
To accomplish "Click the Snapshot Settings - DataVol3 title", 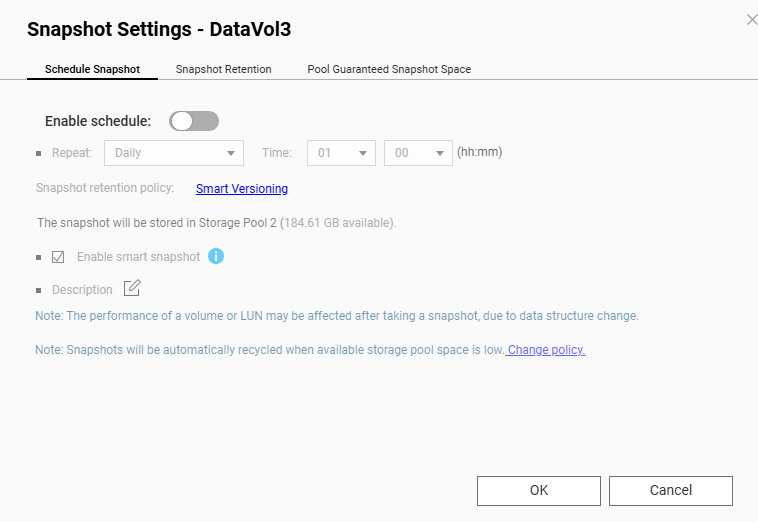I will click(159, 28).
